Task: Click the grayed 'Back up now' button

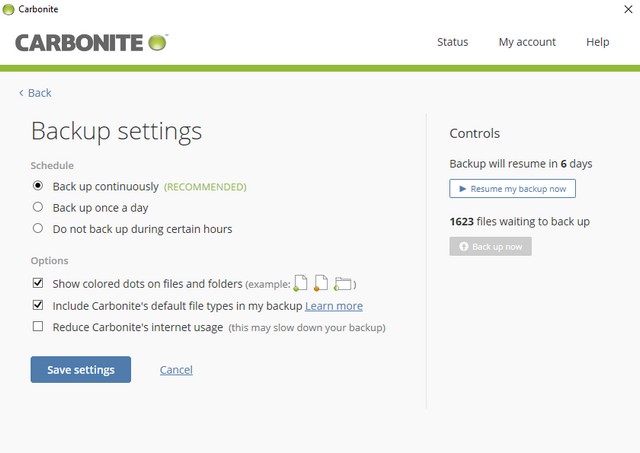Action: pyautogui.click(x=490, y=246)
